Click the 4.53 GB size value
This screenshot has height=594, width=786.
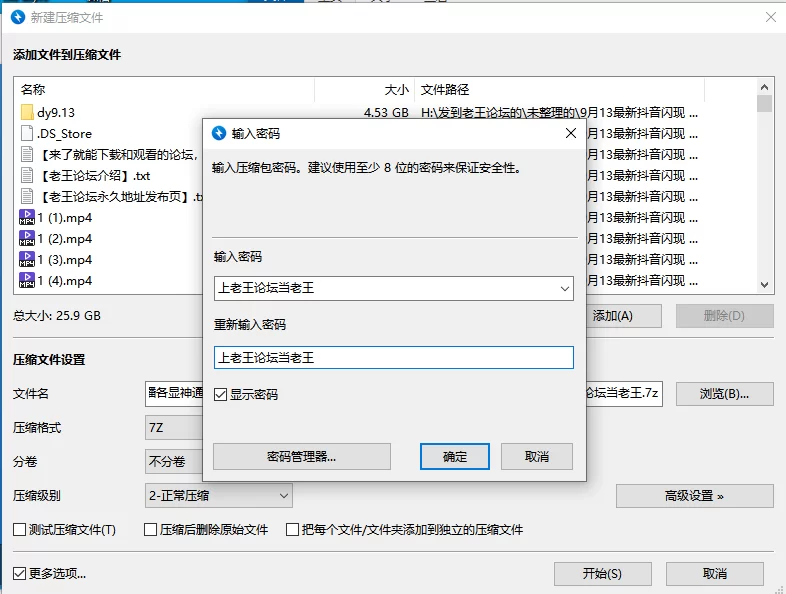click(x=386, y=112)
